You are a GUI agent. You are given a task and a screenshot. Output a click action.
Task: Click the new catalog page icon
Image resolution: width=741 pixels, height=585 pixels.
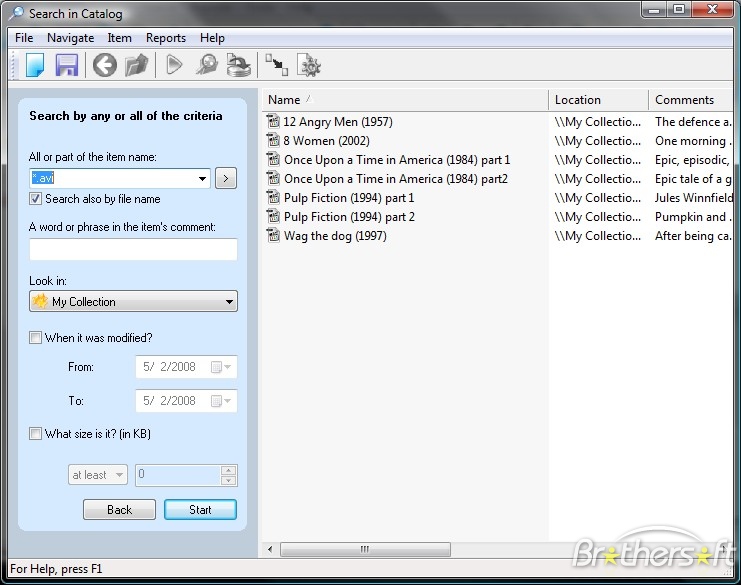[x=35, y=66]
